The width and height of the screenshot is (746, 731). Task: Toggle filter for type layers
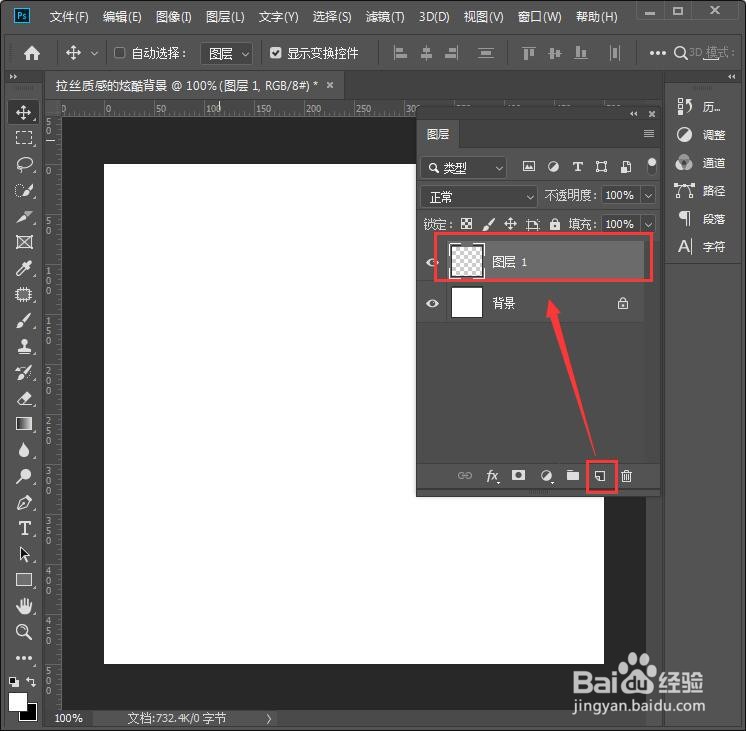(x=578, y=167)
